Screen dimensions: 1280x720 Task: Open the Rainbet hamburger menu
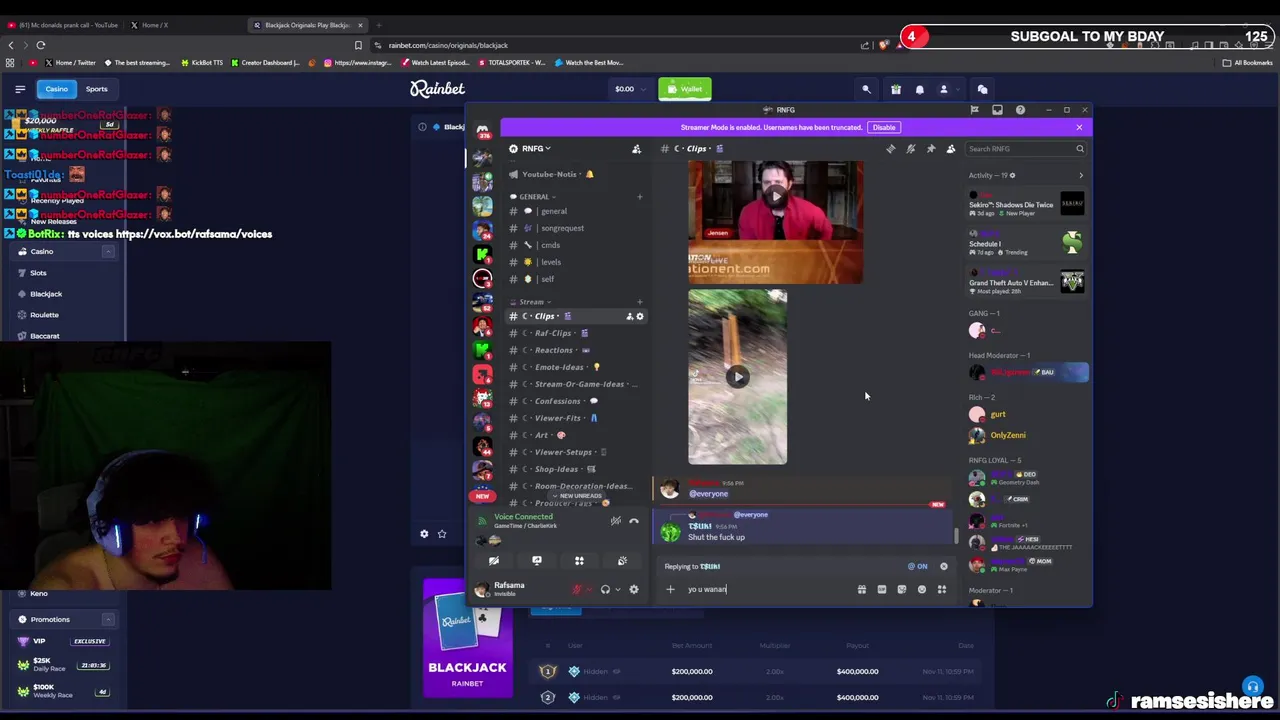19,89
